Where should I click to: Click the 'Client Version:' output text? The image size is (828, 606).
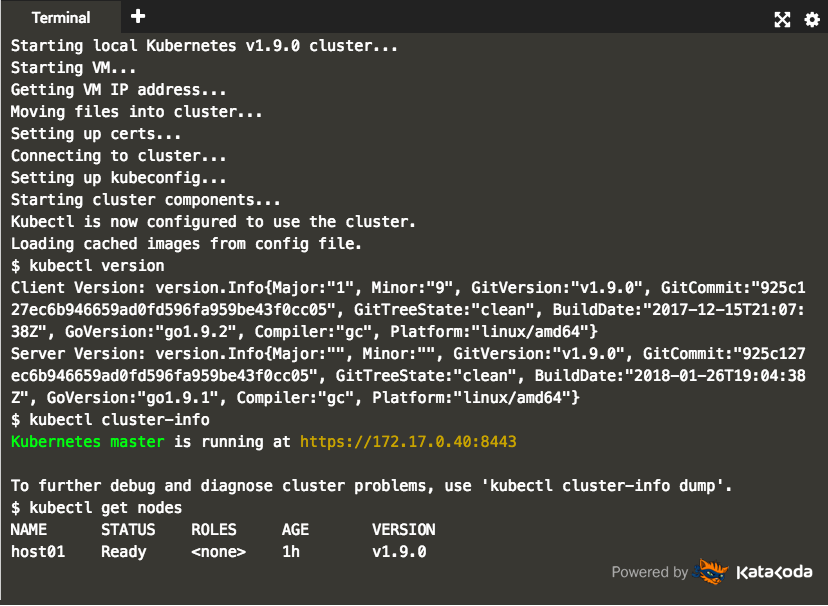point(78,288)
